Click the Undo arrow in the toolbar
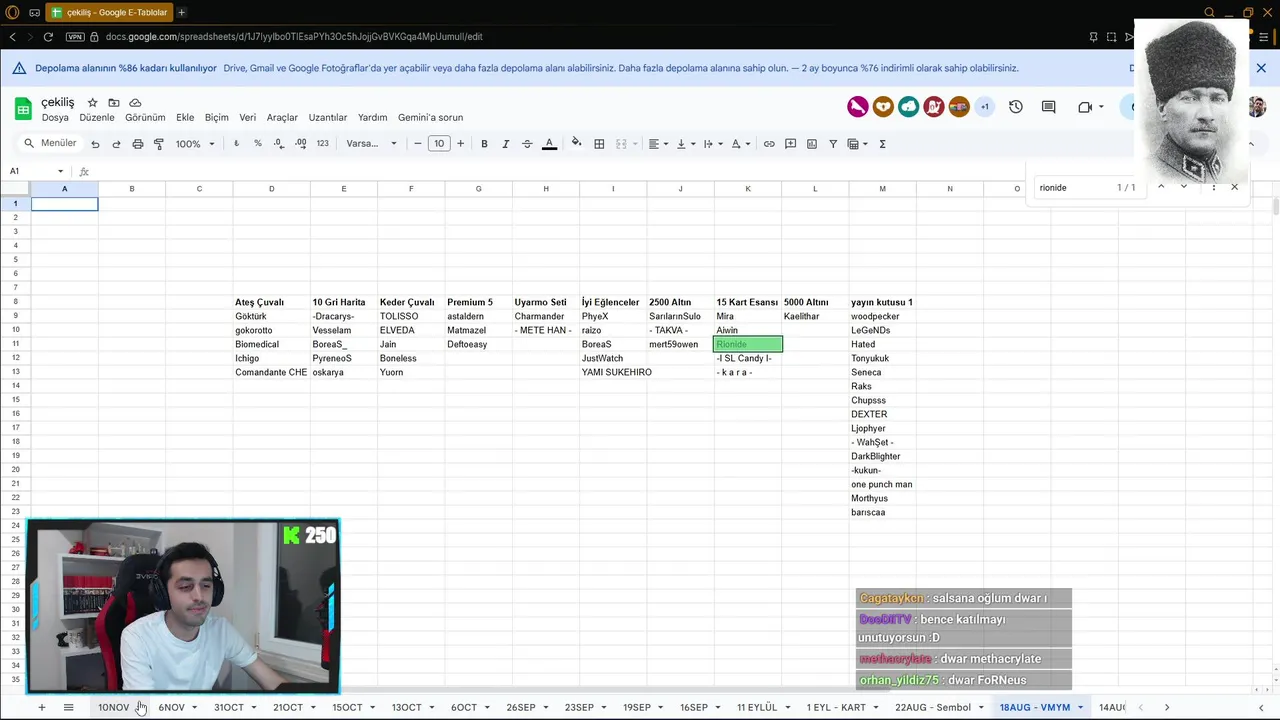 coord(95,144)
